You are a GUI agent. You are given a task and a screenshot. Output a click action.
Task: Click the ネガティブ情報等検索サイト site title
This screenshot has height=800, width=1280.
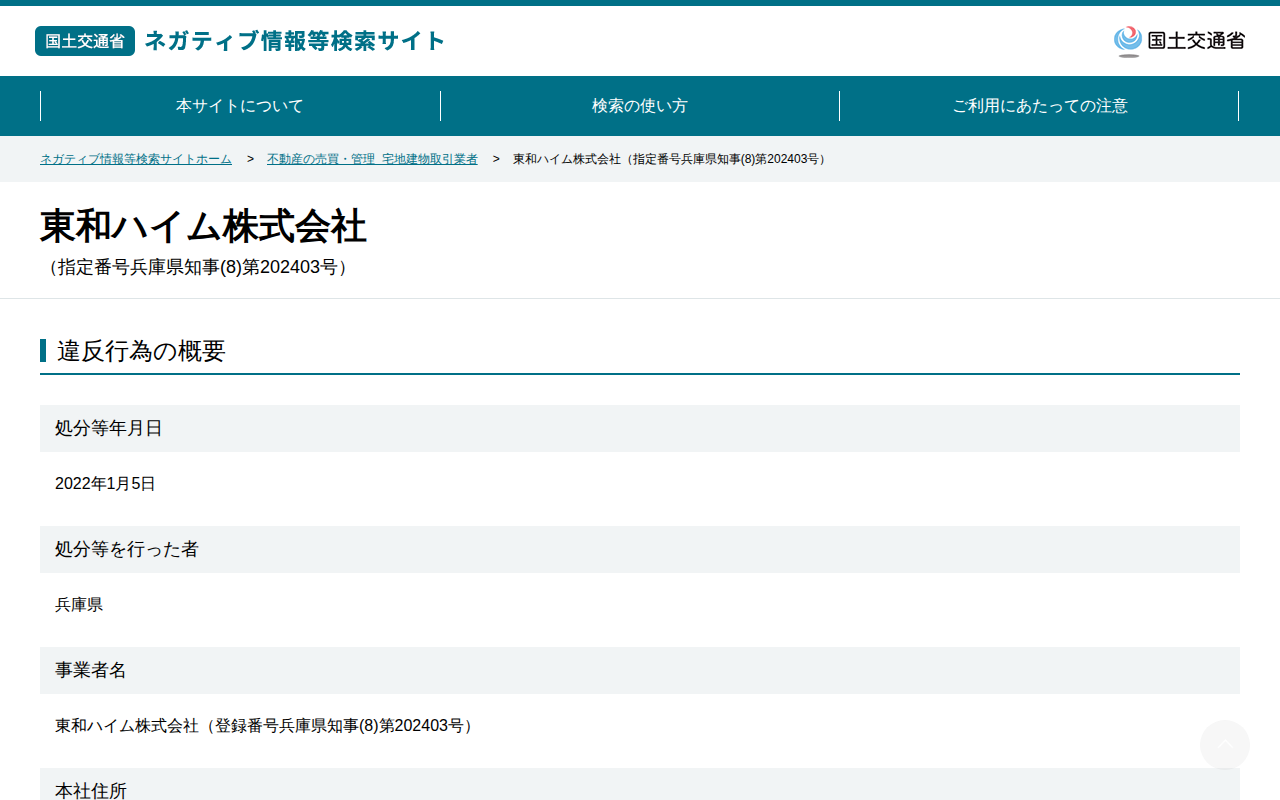click(x=295, y=41)
